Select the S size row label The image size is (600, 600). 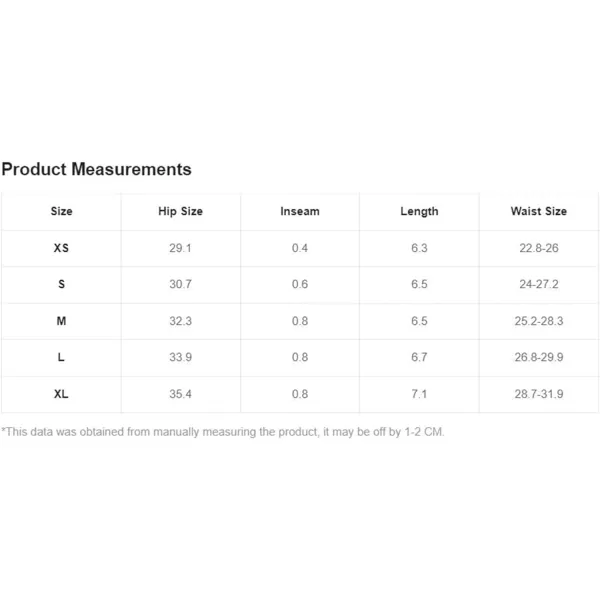pos(61,284)
